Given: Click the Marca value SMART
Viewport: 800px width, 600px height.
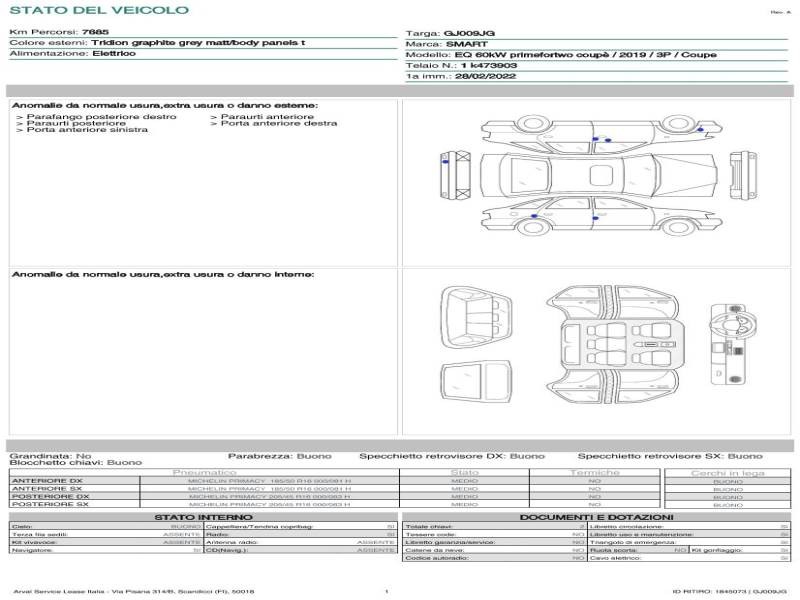Looking at the screenshot, I should point(466,44).
